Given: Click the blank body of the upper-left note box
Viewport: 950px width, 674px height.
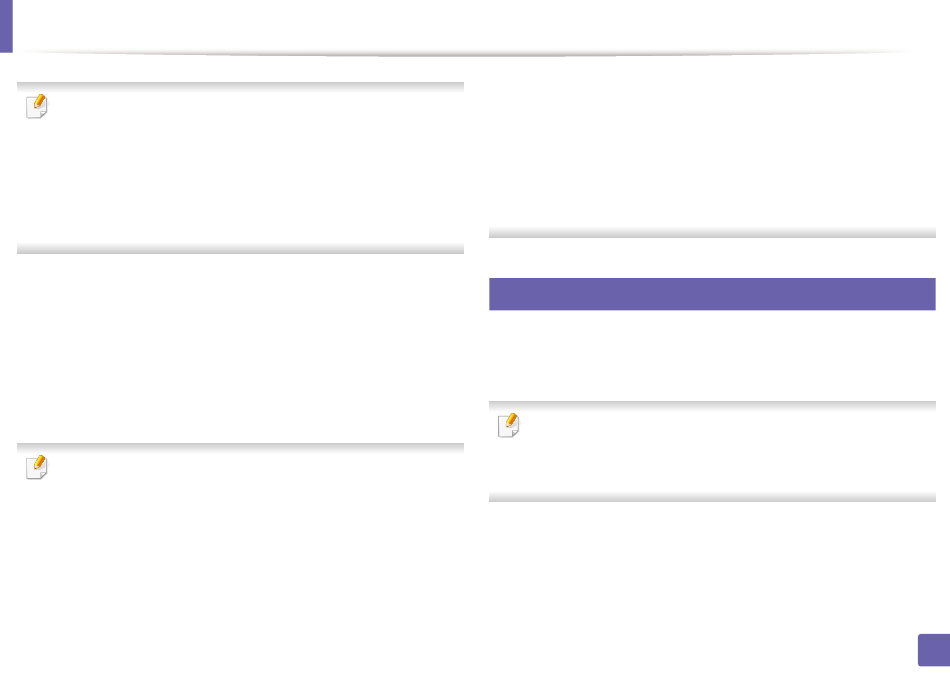Looking at the screenshot, I should 254,168.
